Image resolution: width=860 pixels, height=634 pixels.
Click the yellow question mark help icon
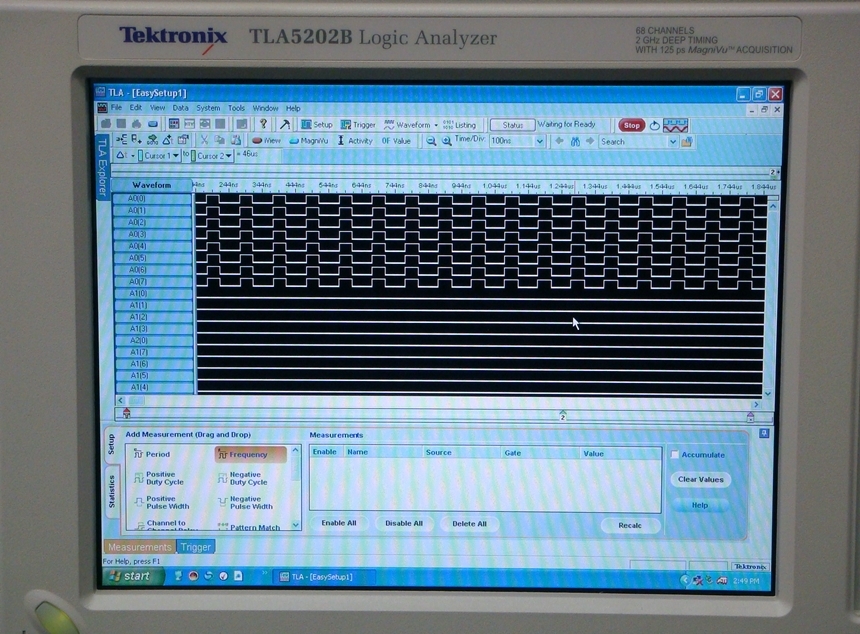coord(263,124)
